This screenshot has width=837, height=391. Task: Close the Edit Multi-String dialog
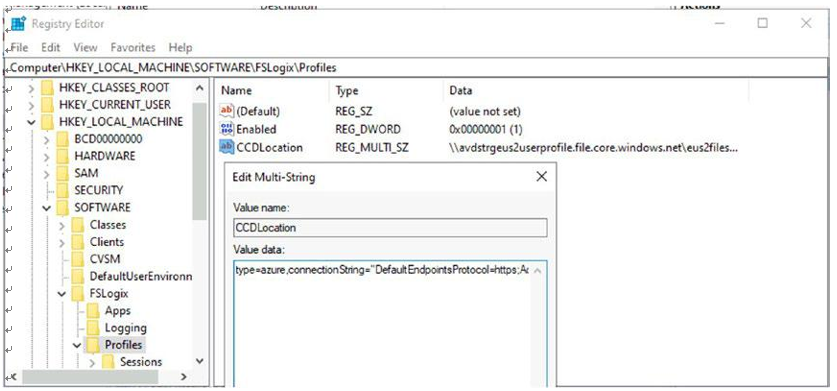pos(541,177)
